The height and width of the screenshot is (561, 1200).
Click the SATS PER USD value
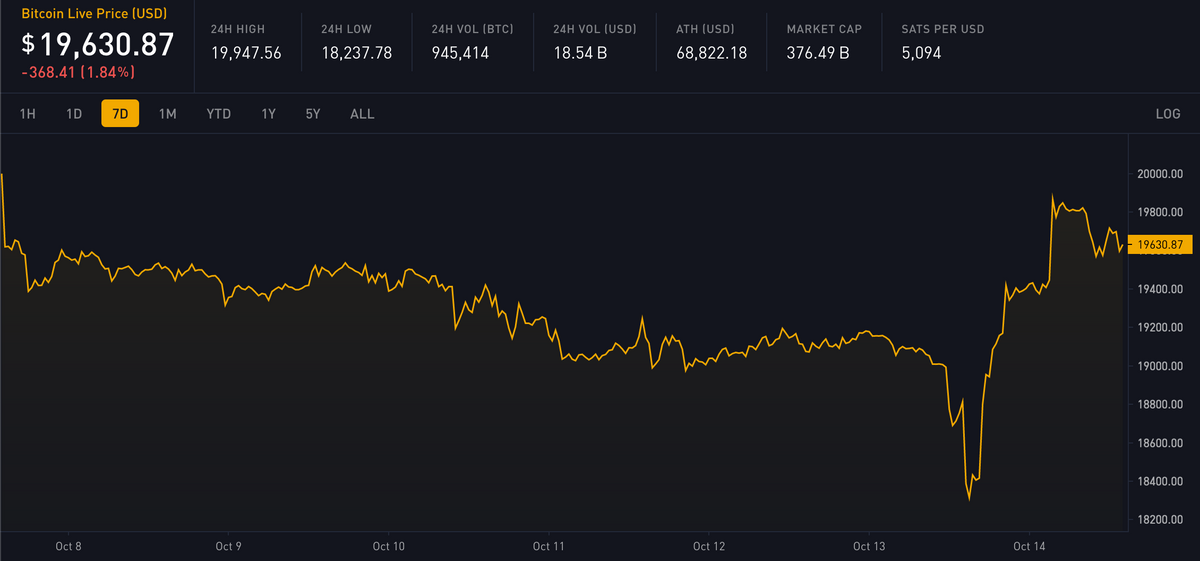pos(921,52)
